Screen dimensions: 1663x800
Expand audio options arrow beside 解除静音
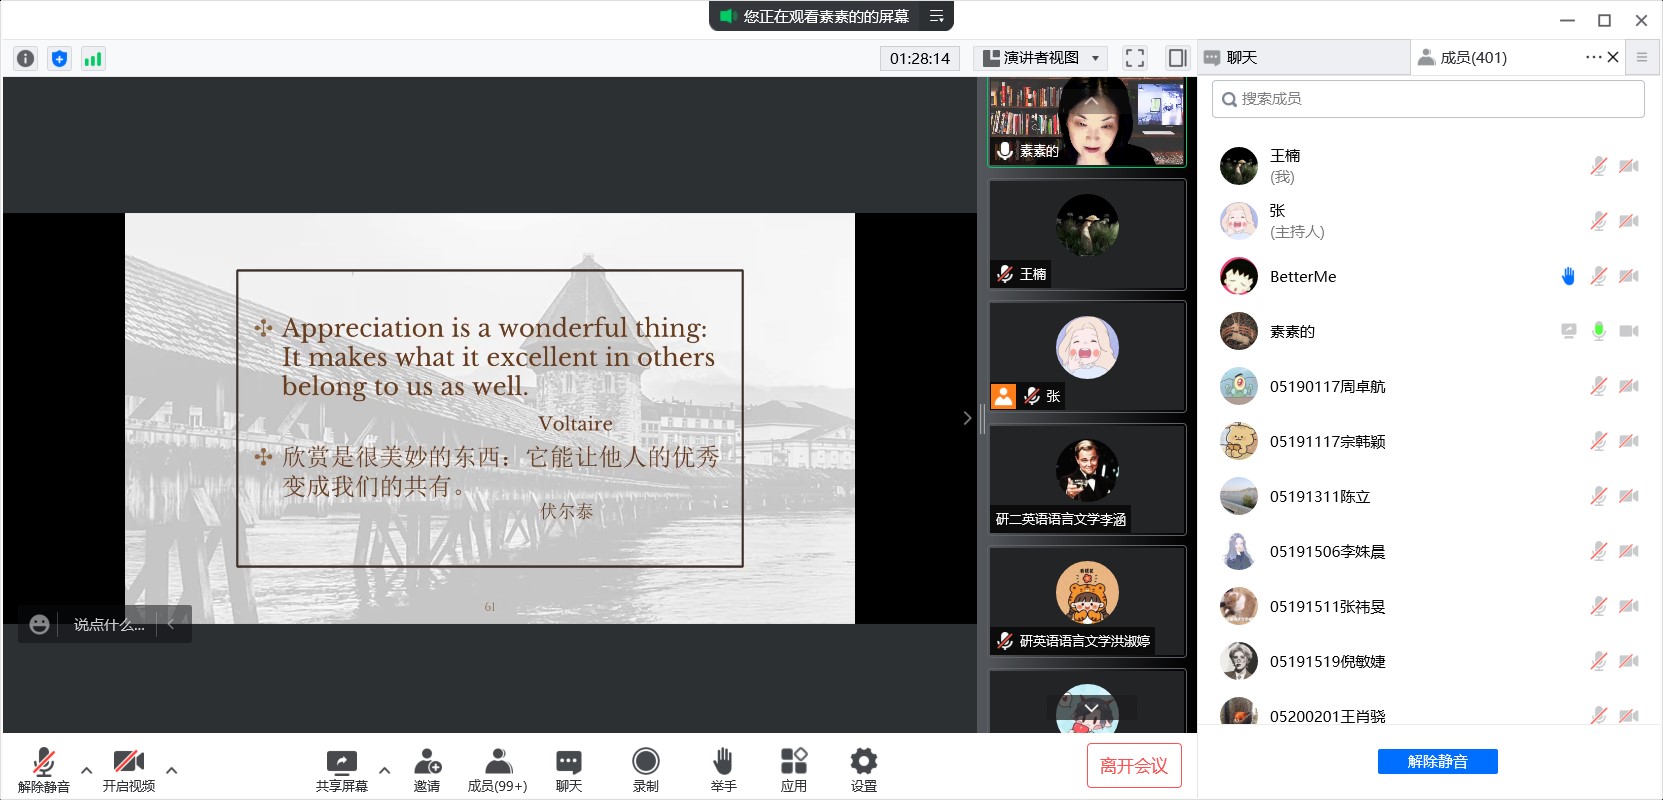click(87, 770)
